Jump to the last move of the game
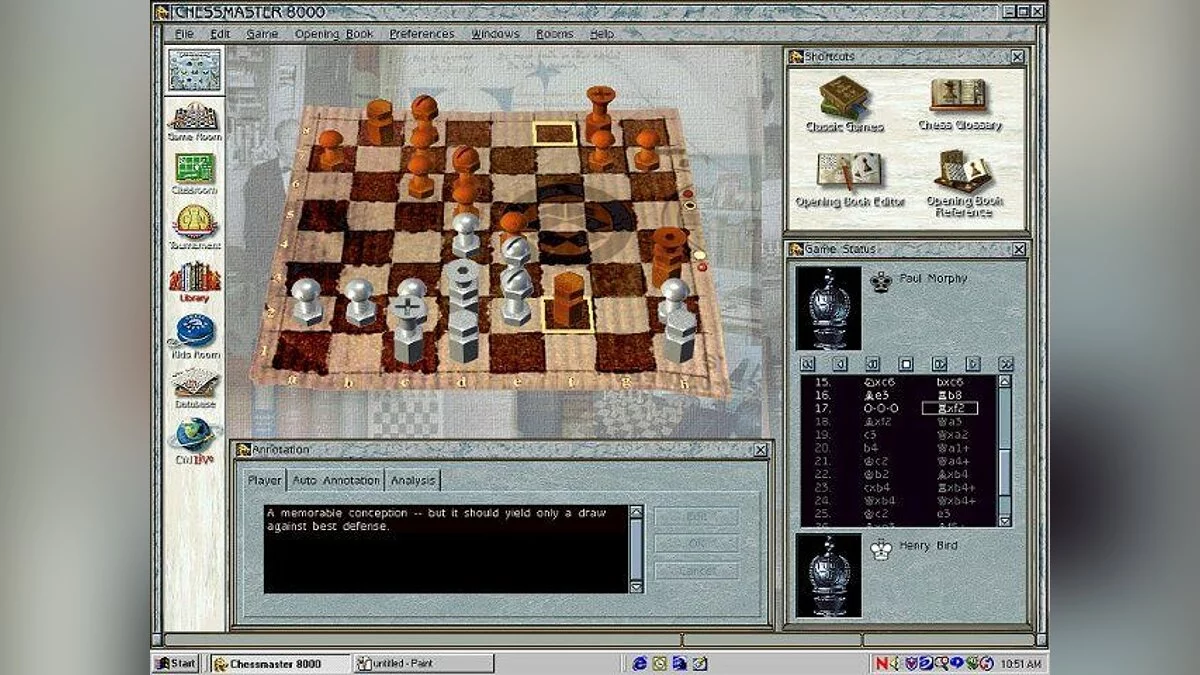1200x675 pixels. [x=1005, y=364]
